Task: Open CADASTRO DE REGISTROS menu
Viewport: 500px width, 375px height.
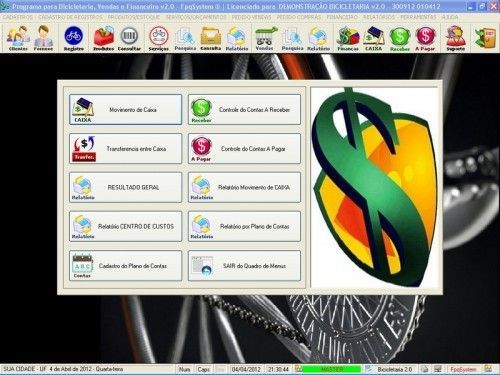Action: pyautogui.click(x=71, y=17)
